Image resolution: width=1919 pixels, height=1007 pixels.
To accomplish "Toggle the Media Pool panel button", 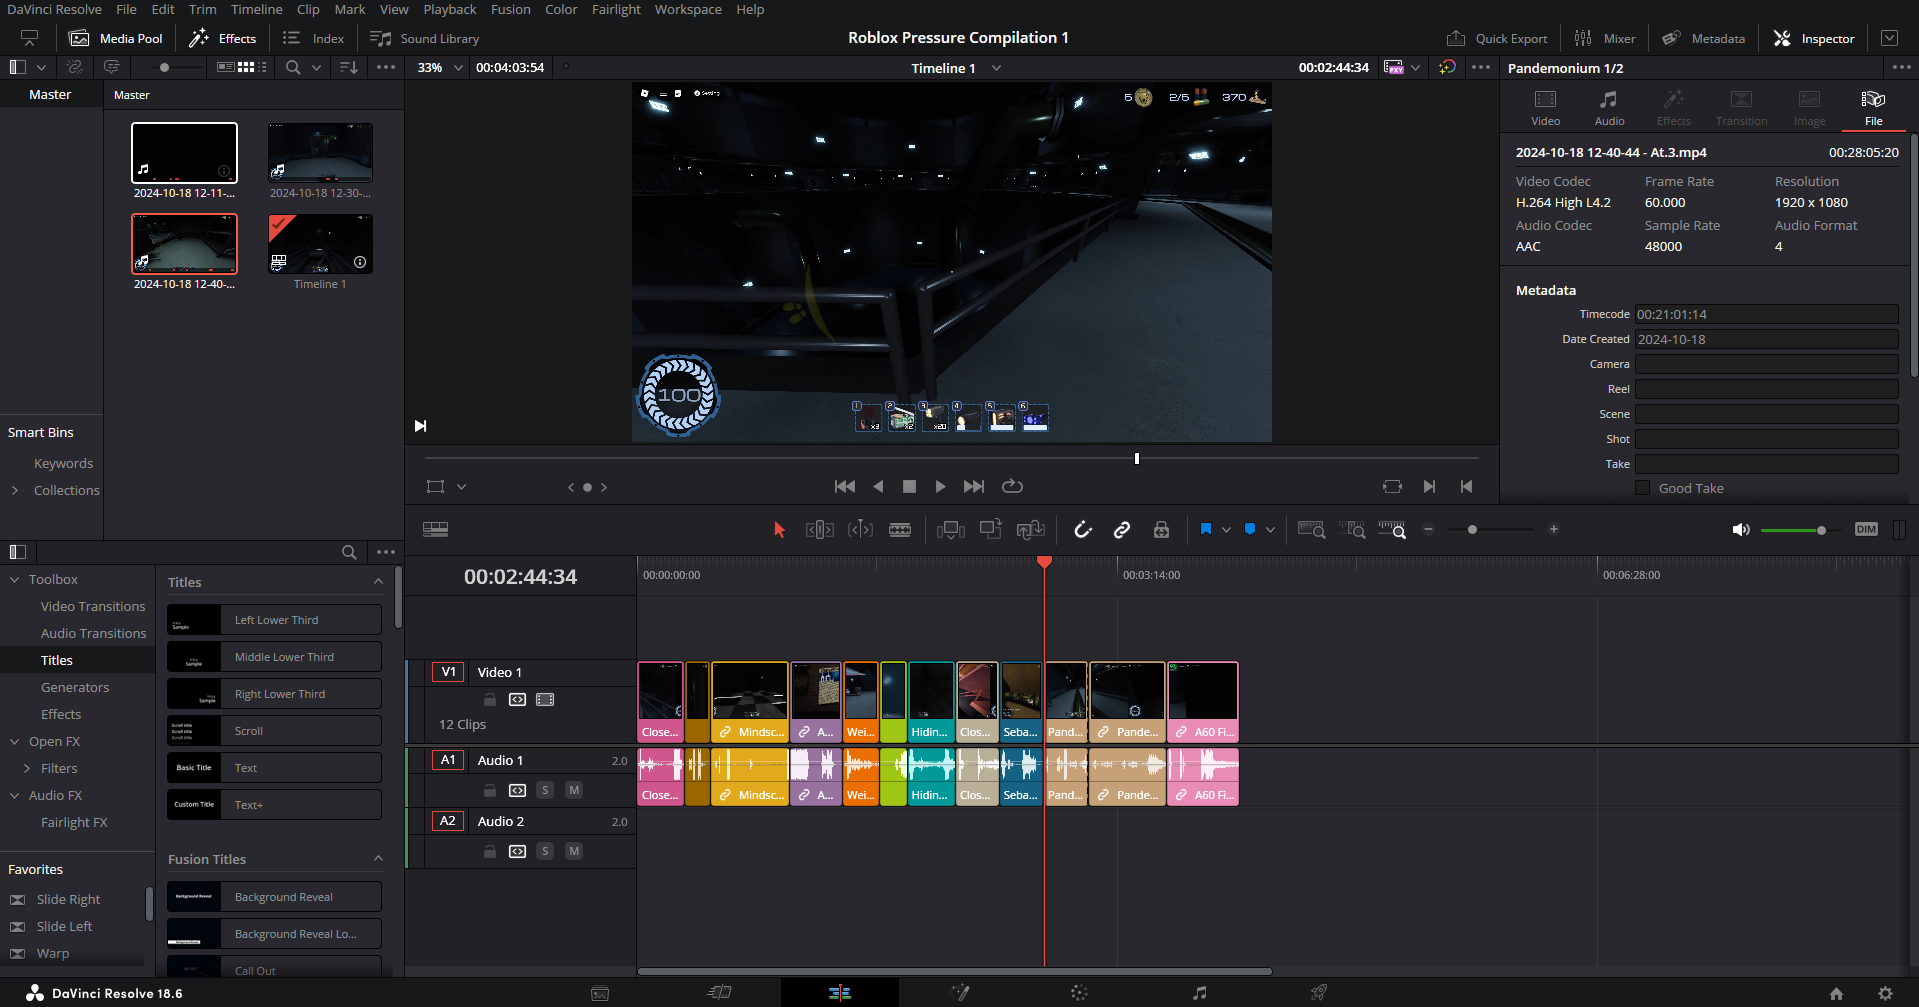I will [115, 38].
